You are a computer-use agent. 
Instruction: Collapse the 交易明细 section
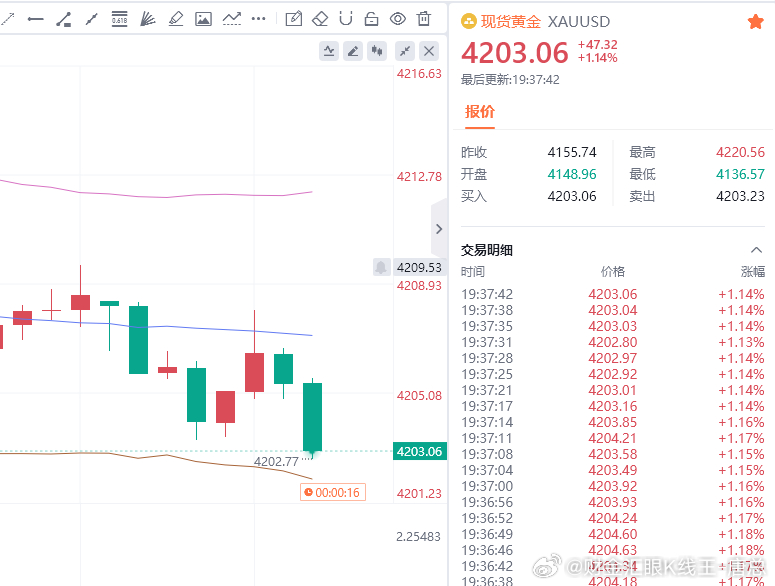pyautogui.click(x=756, y=250)
